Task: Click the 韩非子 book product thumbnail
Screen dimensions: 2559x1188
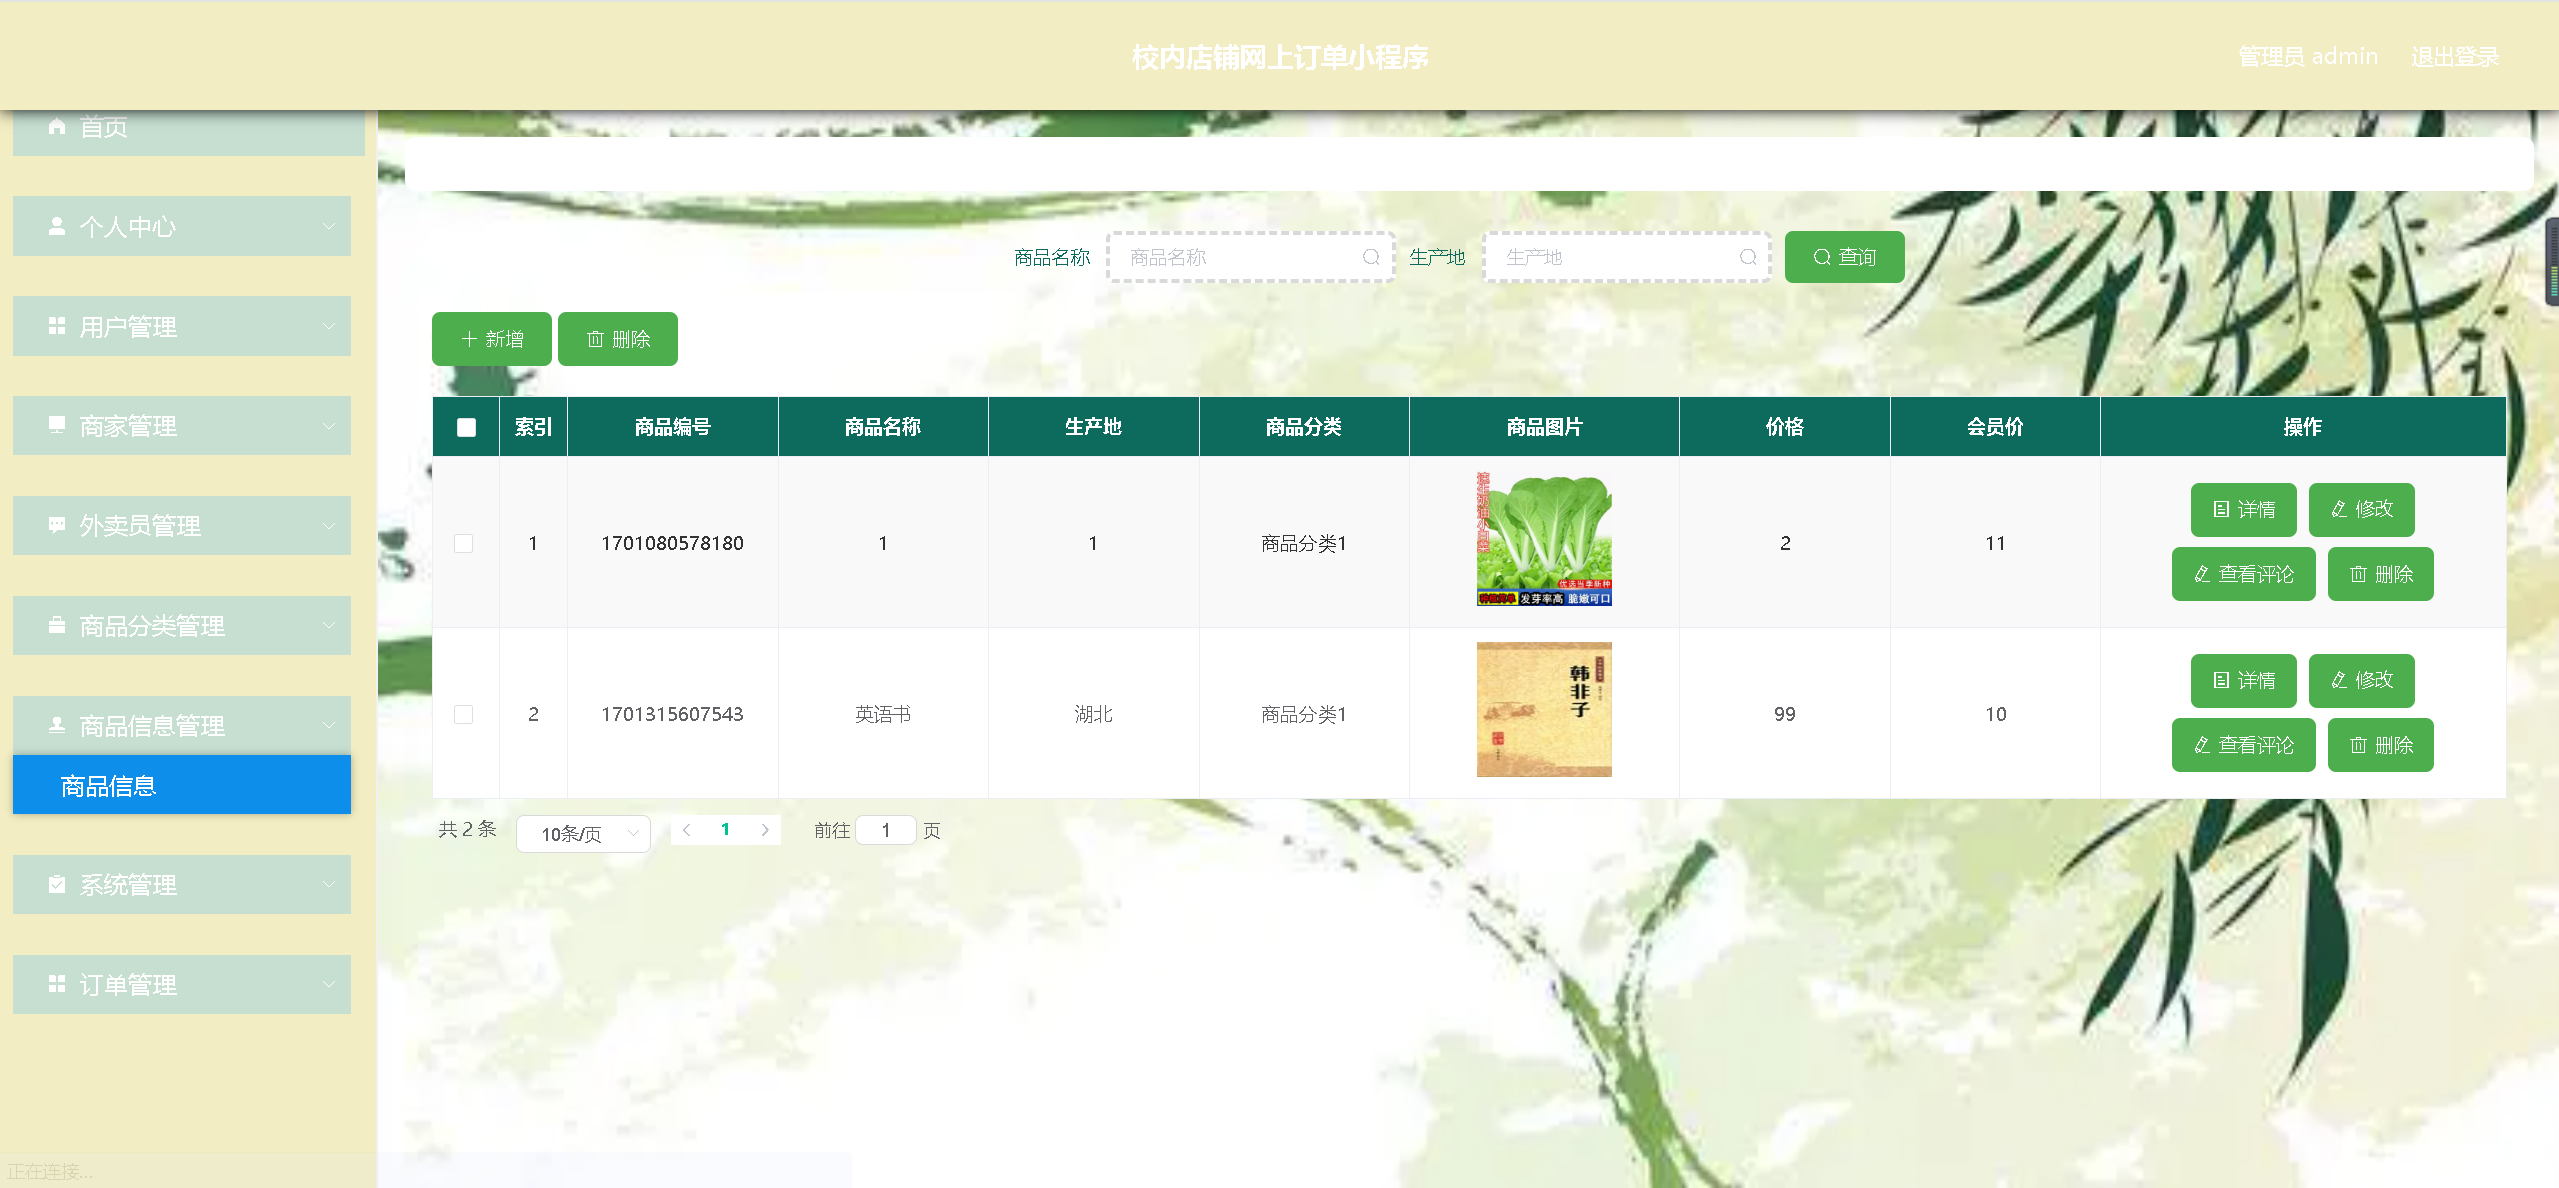Action: point(1544,710)
